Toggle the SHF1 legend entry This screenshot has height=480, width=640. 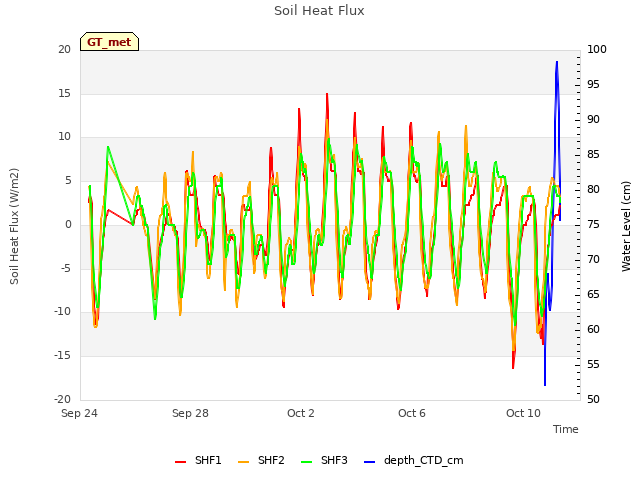tap(198, 460)
